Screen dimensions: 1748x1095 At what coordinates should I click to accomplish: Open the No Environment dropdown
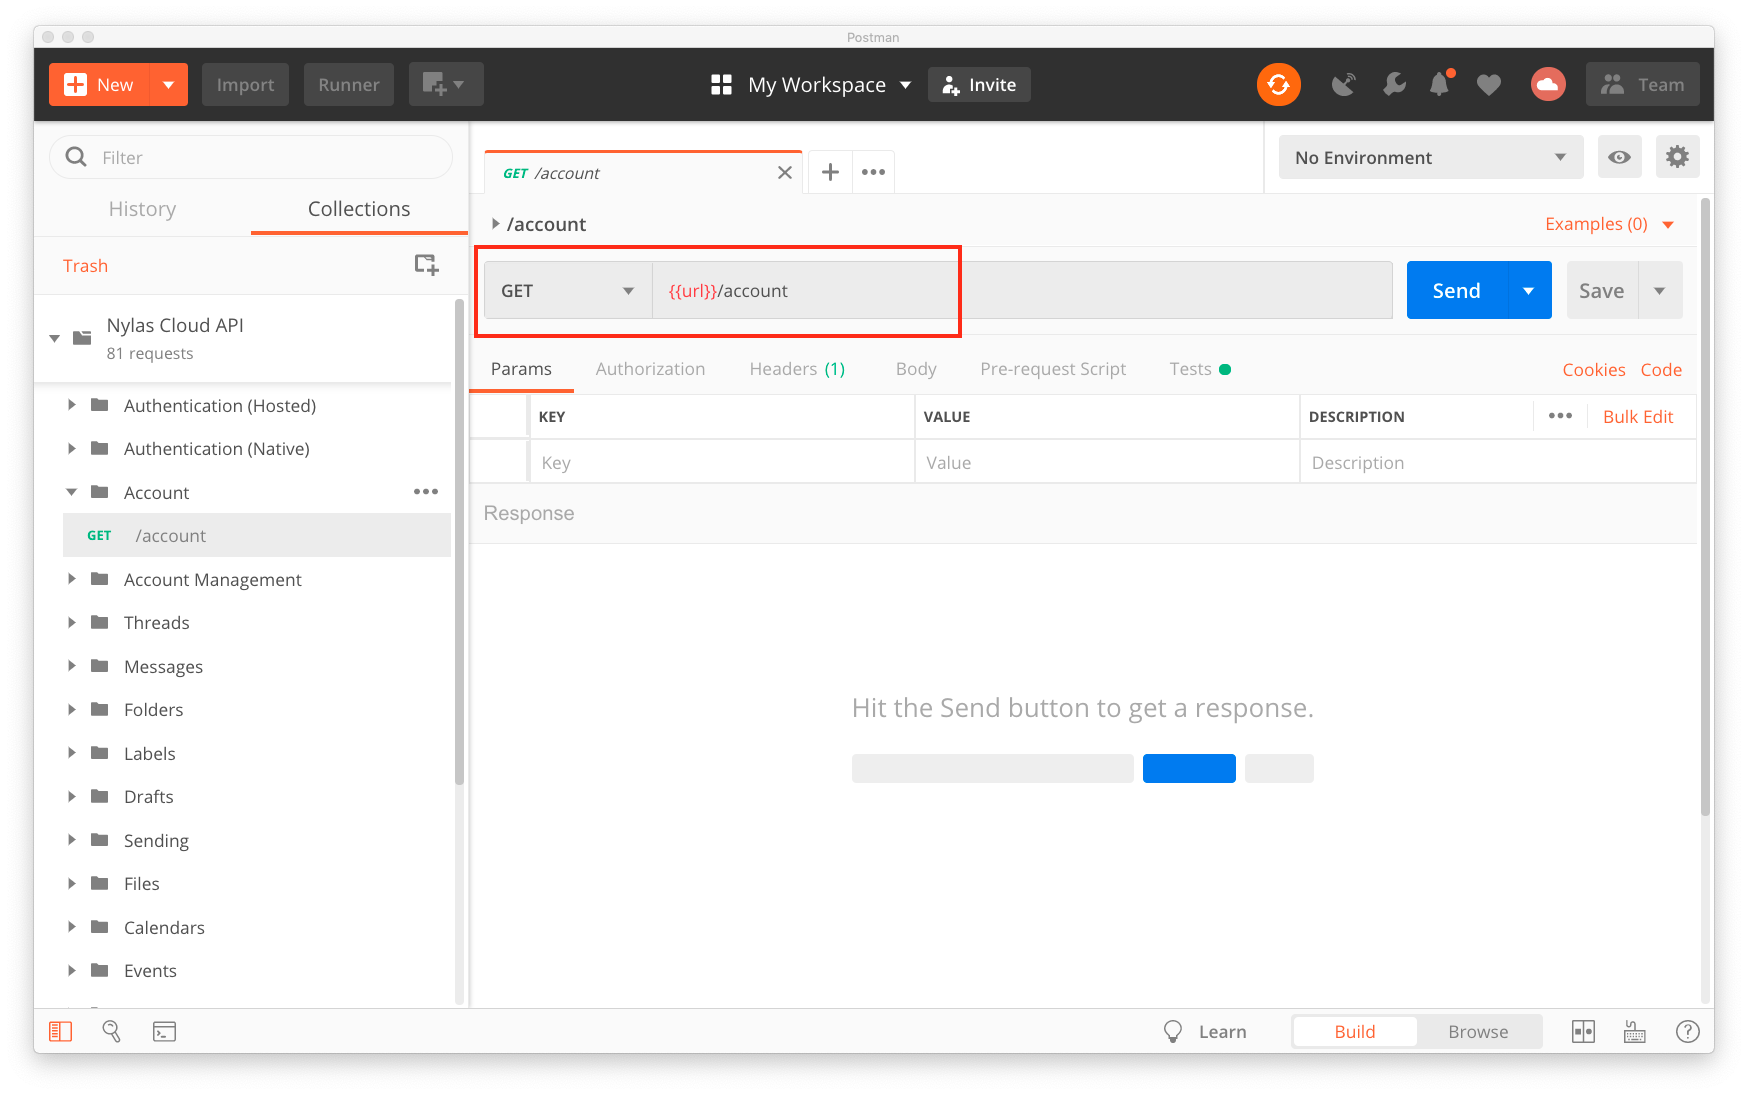[x=1431, y=157]
